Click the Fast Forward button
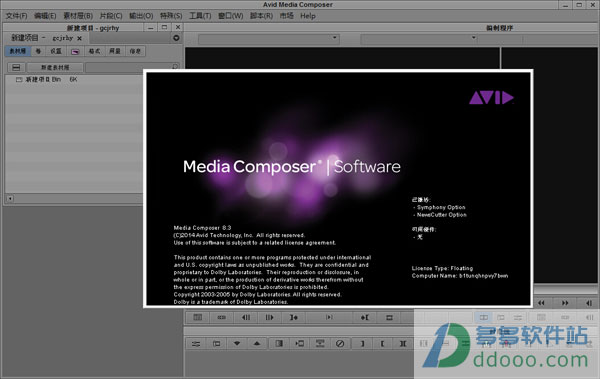The height and width of the screenshot is (379, 600). (565, 303)
